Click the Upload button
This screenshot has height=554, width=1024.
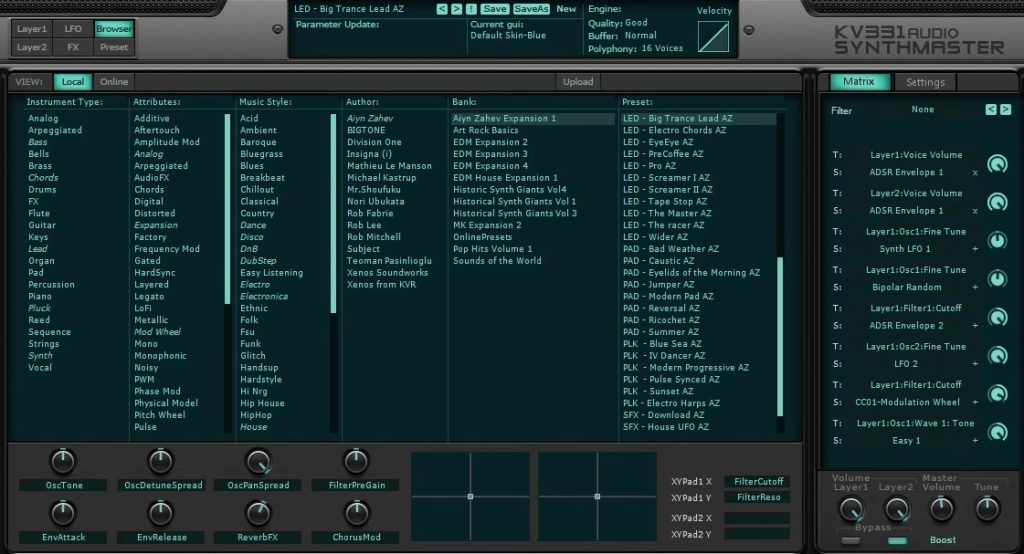coord(578,82)
